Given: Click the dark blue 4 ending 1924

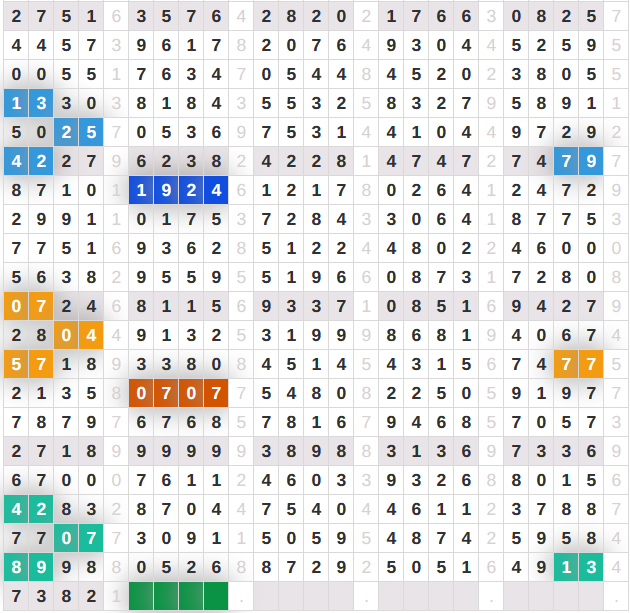Looking at the screenshot, I should (x=216, y=190).
